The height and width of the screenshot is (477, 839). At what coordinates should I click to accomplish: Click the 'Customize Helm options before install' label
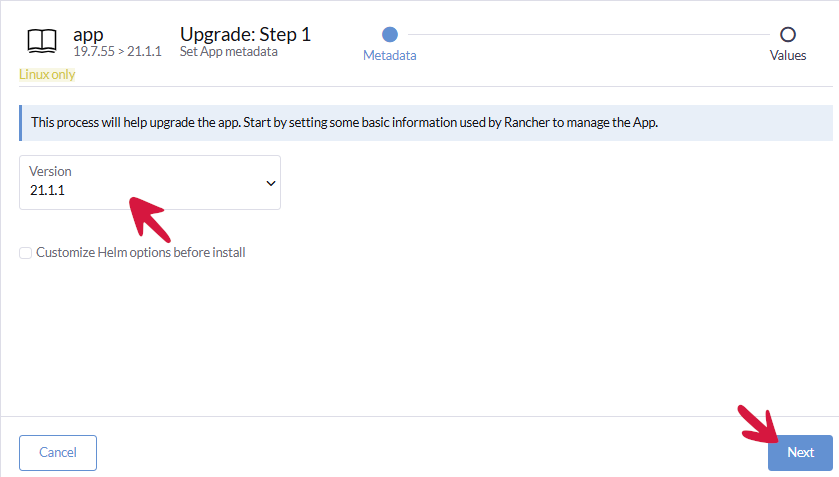pyautogui.click(x=140, y=253)
